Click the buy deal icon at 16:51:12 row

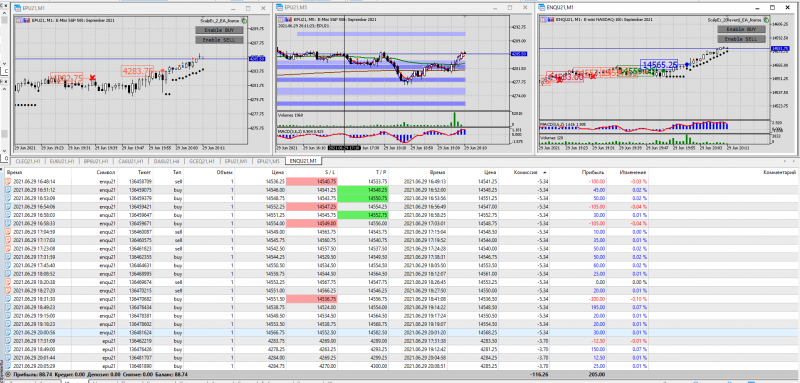(x=8, y=189)
